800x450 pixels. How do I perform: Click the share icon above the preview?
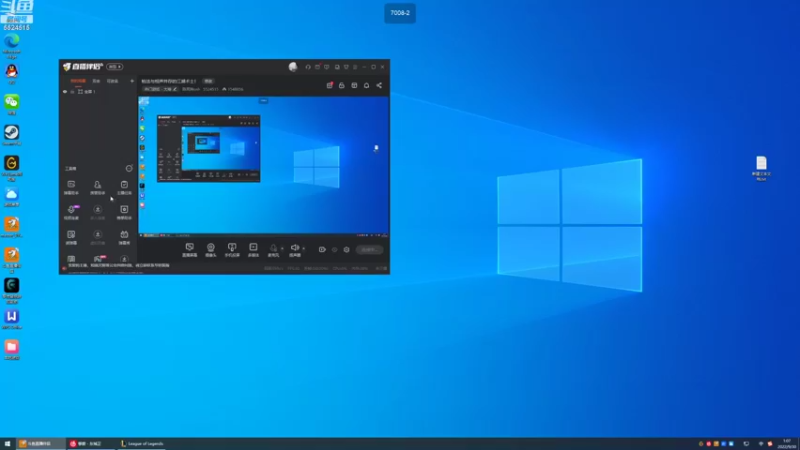(x=379, y=85)
